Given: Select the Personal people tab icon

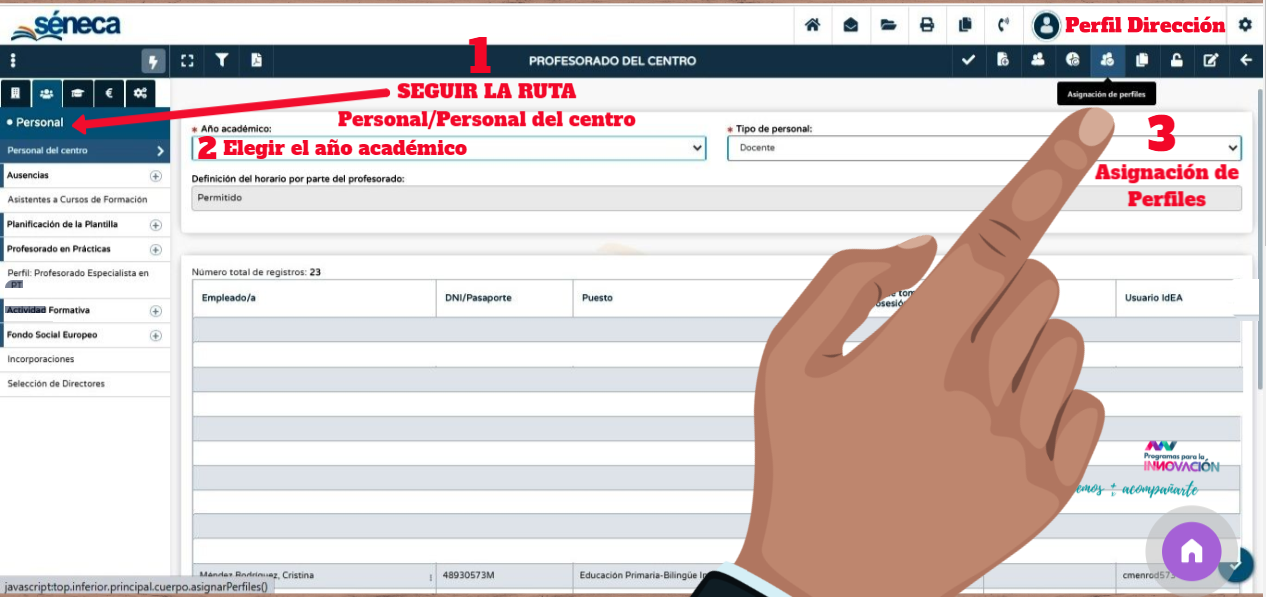Looking at the screenshot, I should [46, 93].
